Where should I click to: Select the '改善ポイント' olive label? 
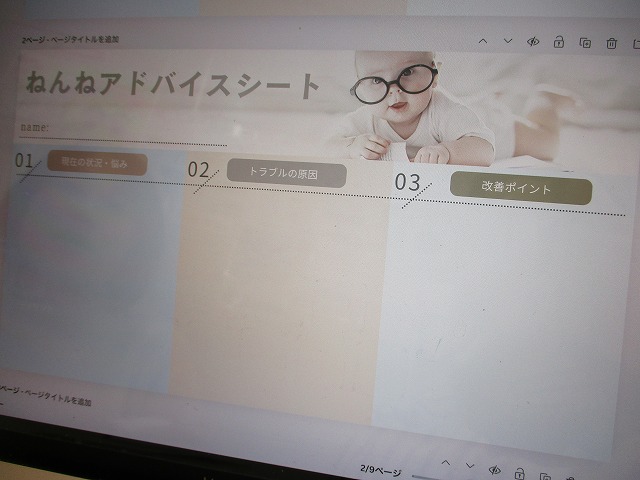coord(521,188)
